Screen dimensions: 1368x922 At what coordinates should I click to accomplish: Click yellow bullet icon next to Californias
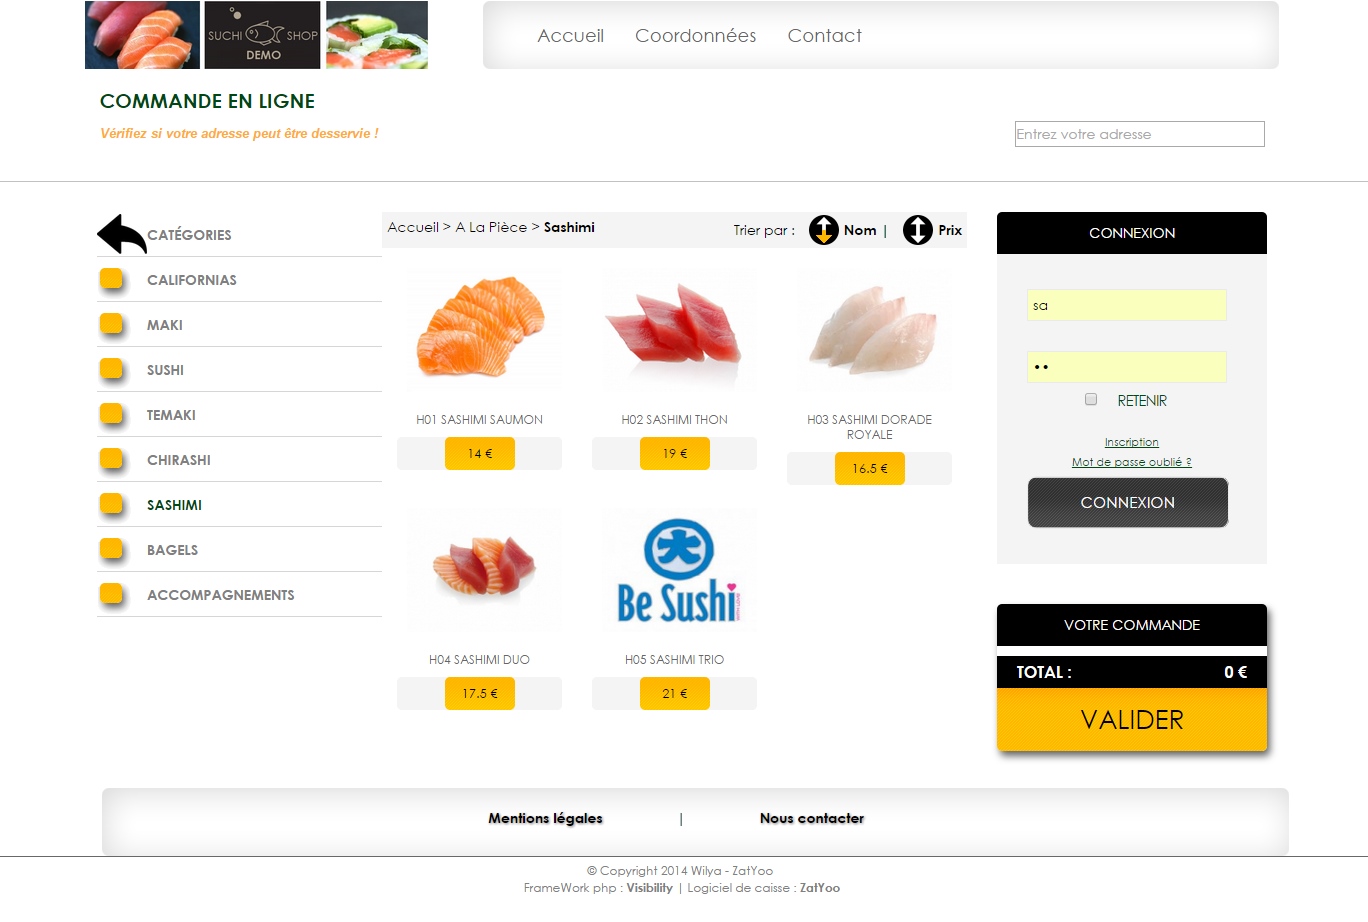[111, 279]
